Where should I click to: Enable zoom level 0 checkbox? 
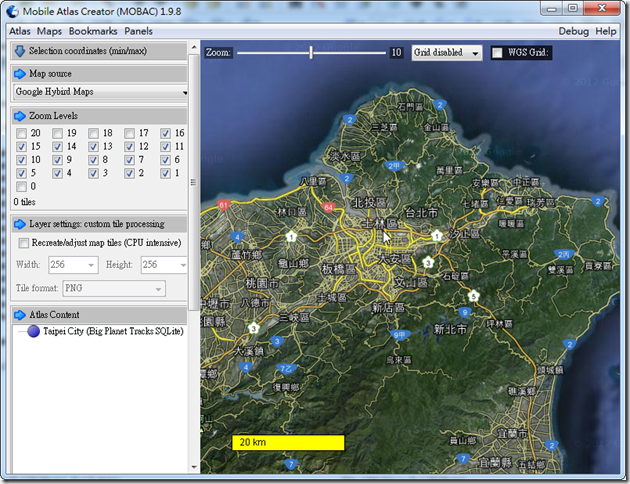(22, 186)
